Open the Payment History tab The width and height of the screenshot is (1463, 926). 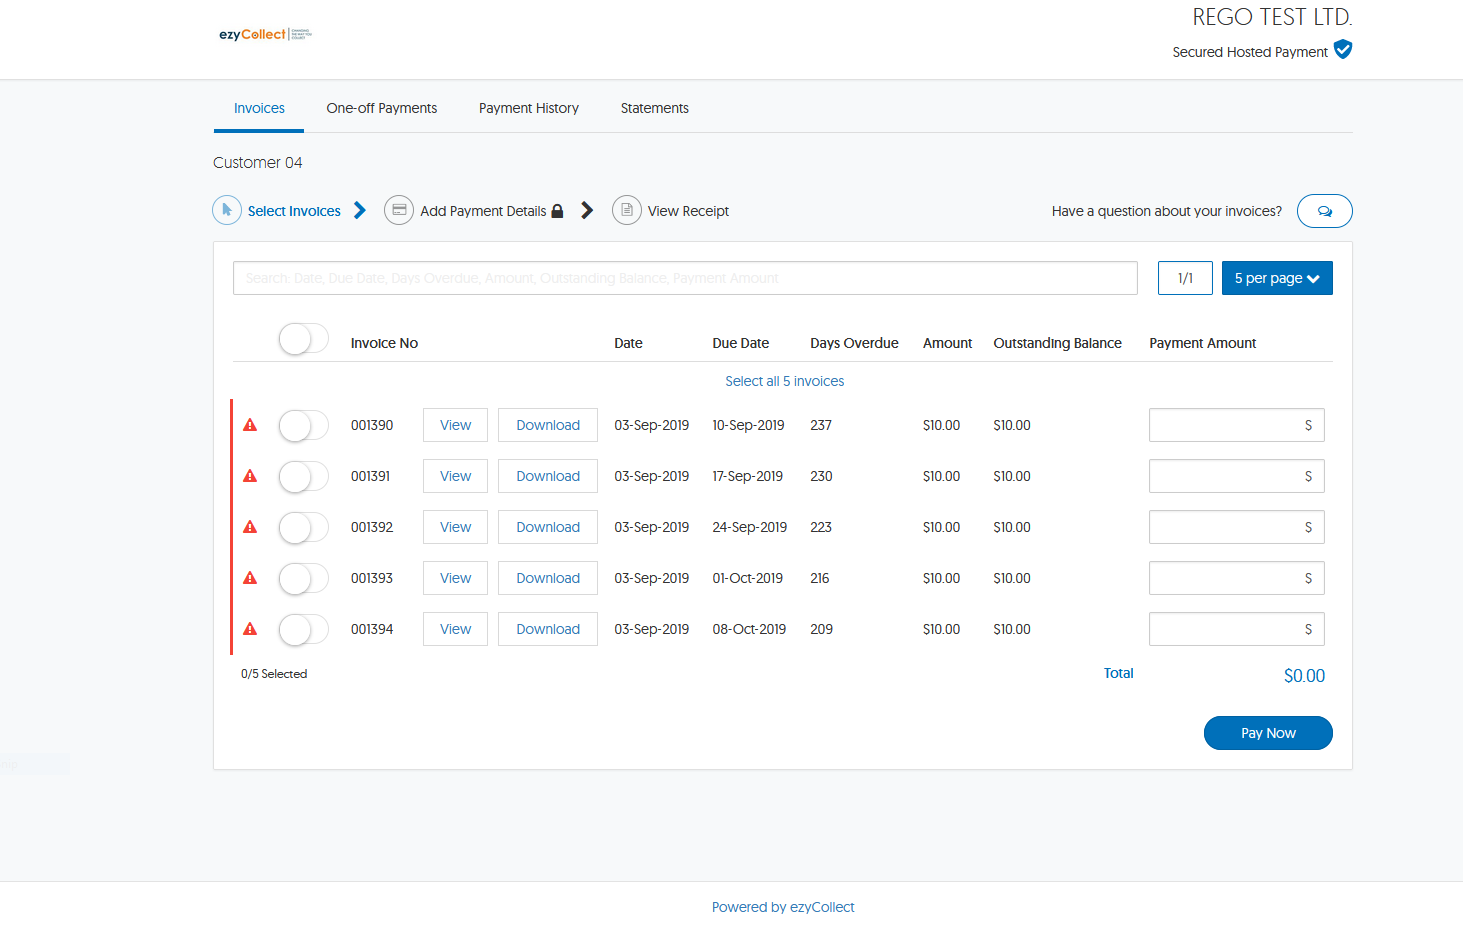click(529, 108)
